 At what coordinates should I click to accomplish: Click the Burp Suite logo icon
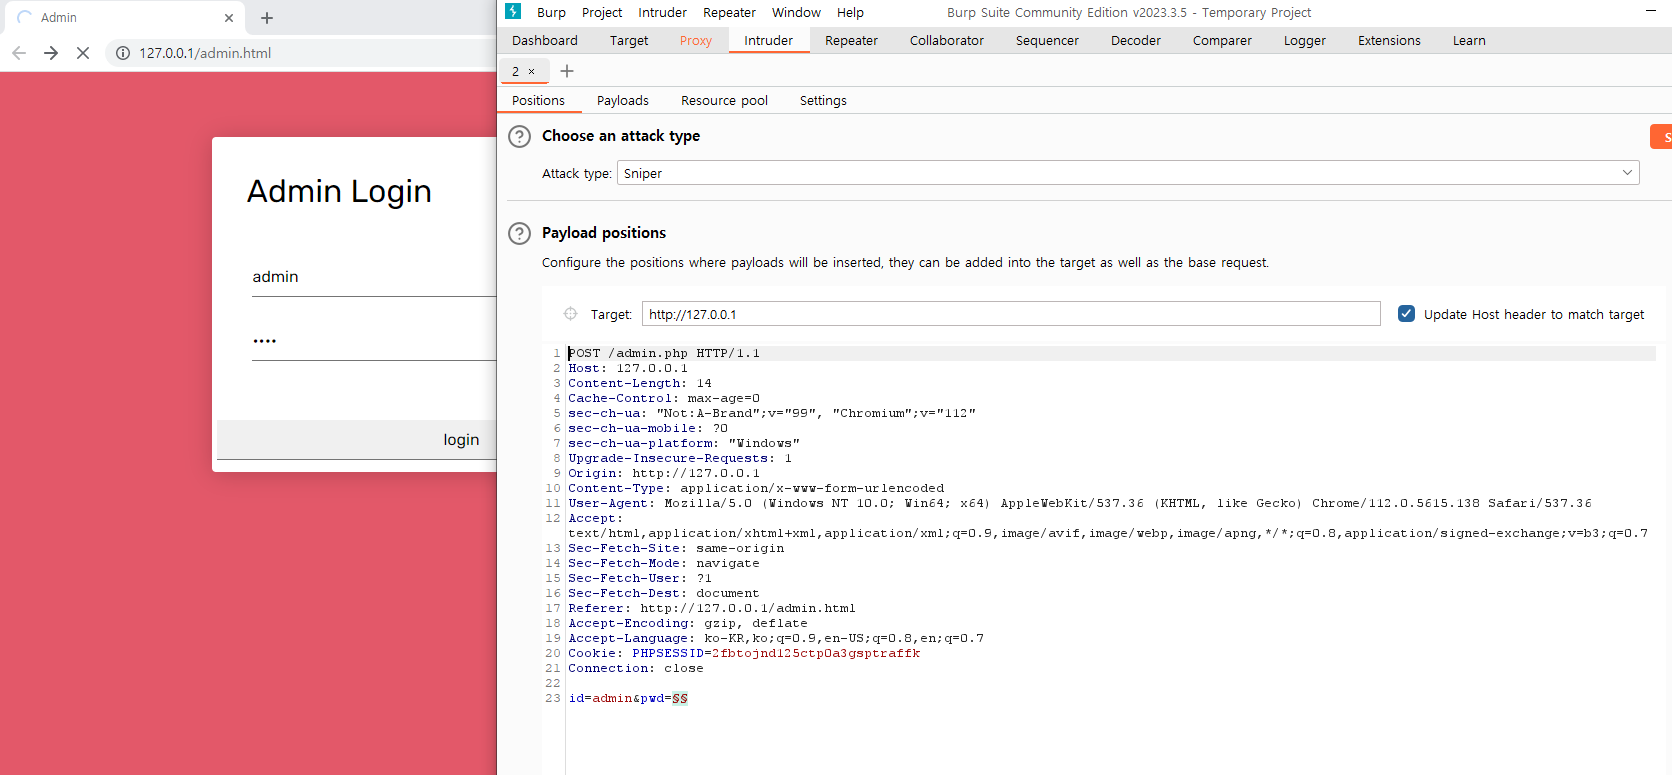(513, 11)
